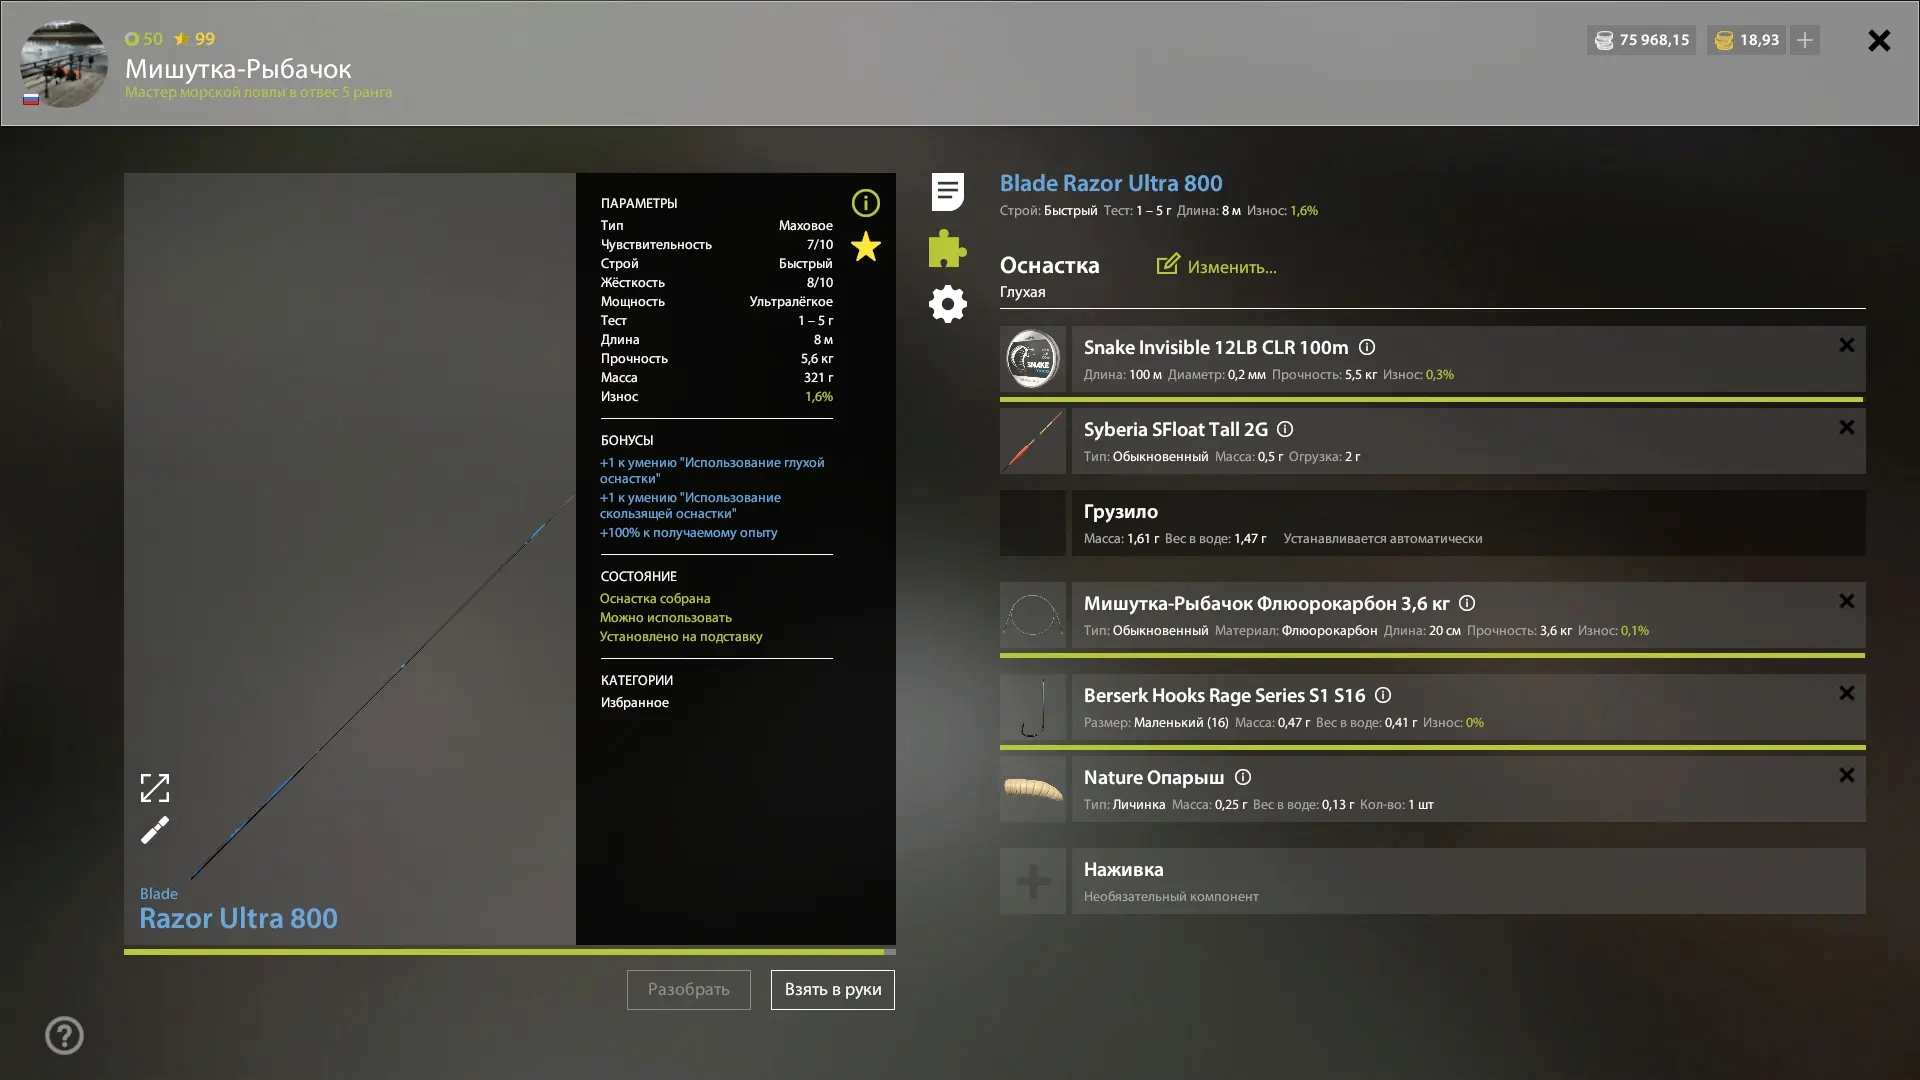
Task: Click the player avatar thumbnail
Action: (x=64, y=63)
